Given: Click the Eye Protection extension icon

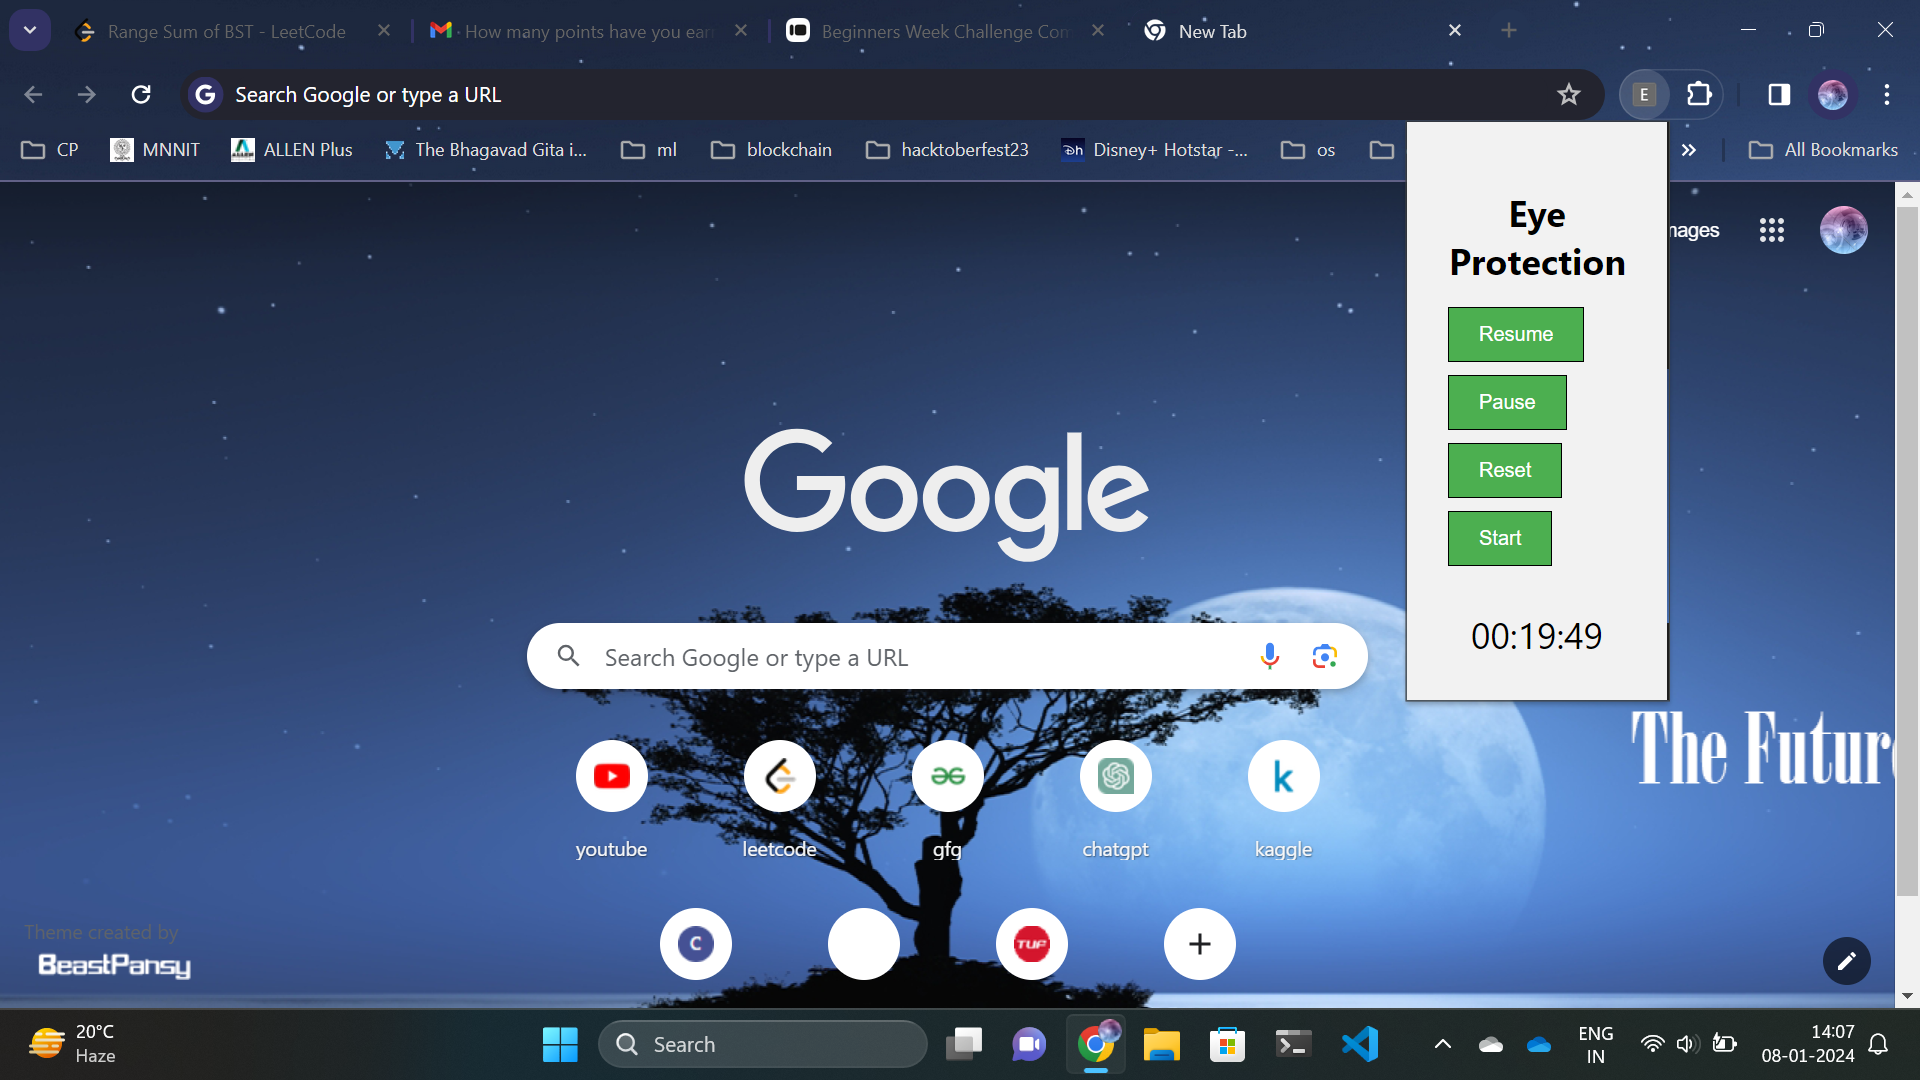Looking at the screenshot, I should 1644,95.
